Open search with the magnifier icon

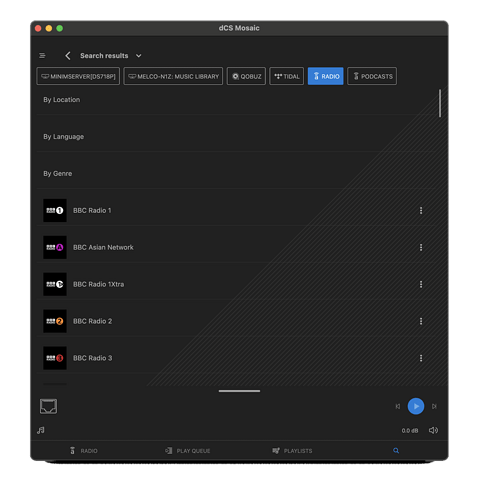click(x=396, y=451)
